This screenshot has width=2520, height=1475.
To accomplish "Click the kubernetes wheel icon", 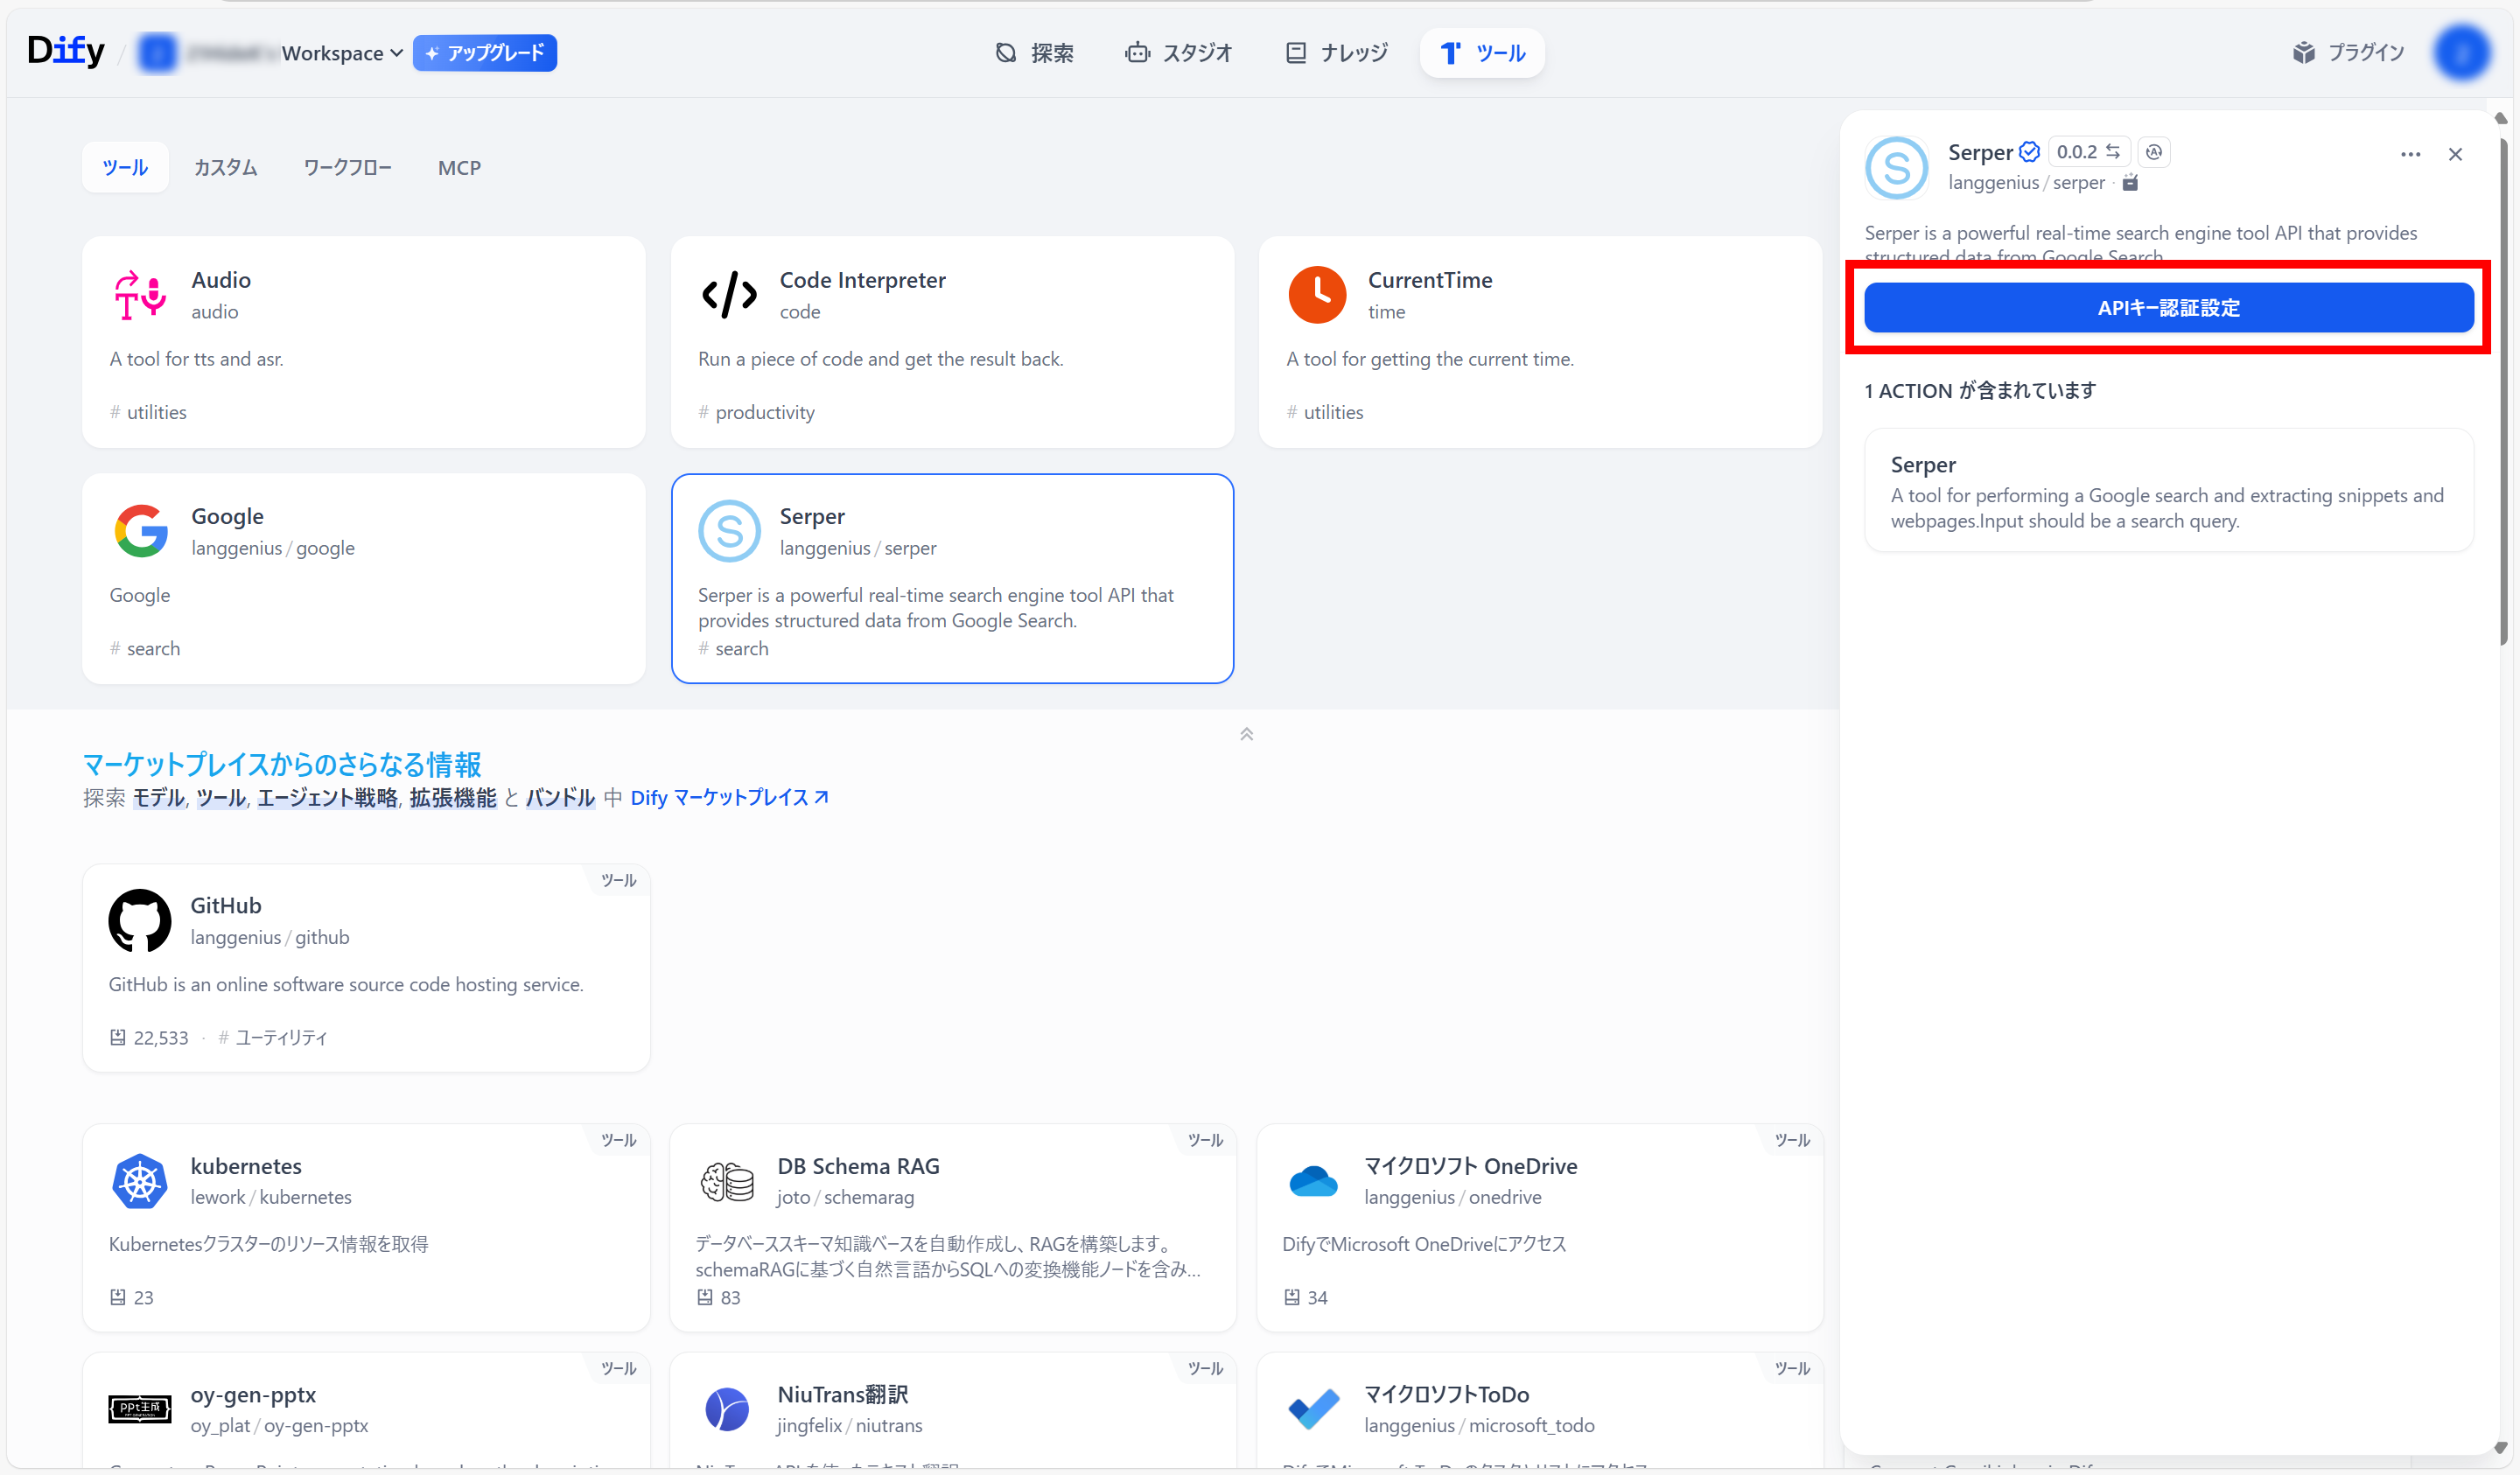I will click(139, 1181).
